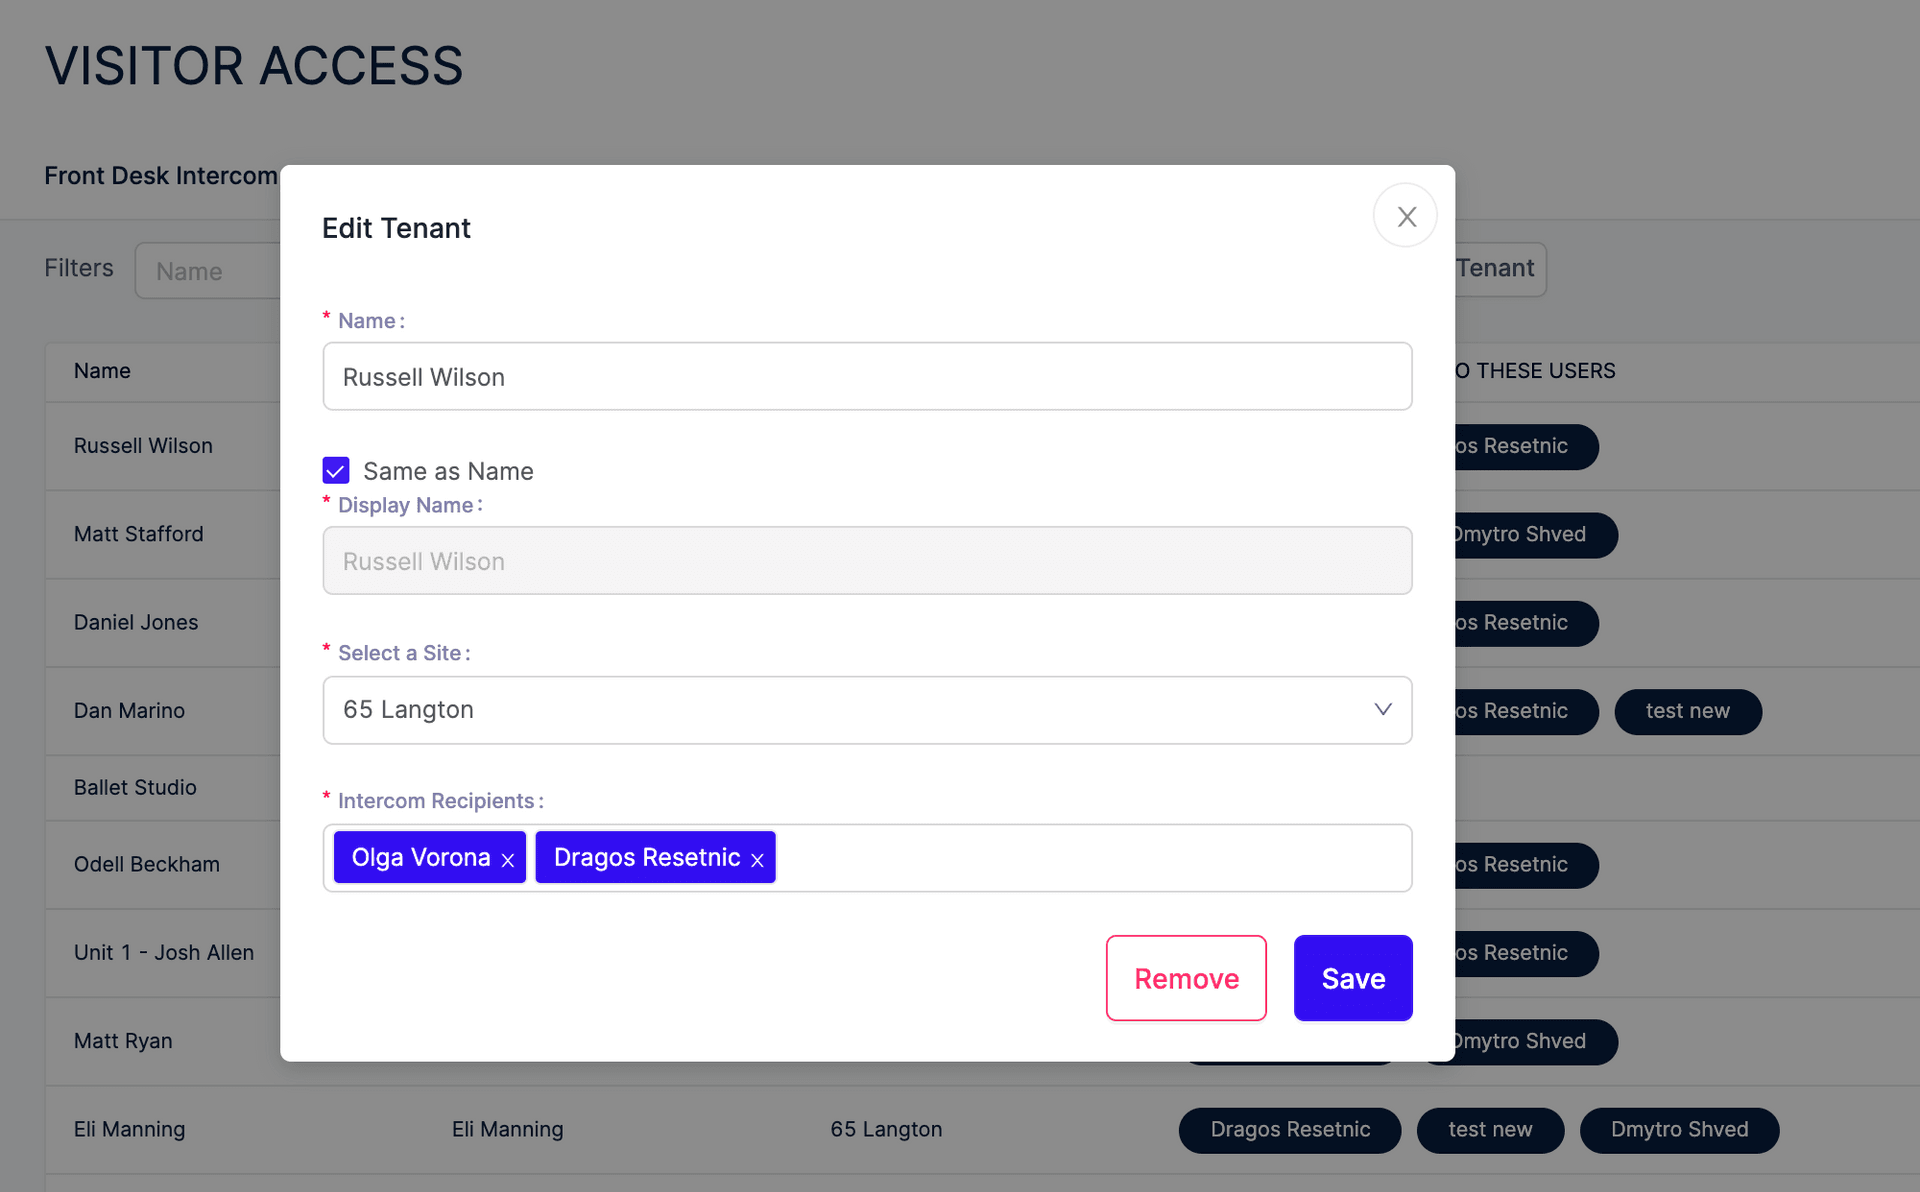Open the 65 Langton site selector
1920x1192 pixels.
pos(850,710)
